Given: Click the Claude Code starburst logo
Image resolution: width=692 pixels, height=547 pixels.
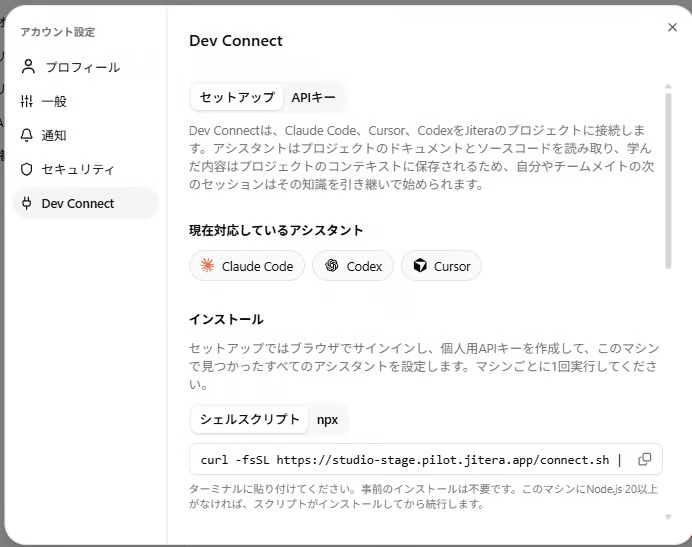Looking at the screenshot, I should point(207,265).
